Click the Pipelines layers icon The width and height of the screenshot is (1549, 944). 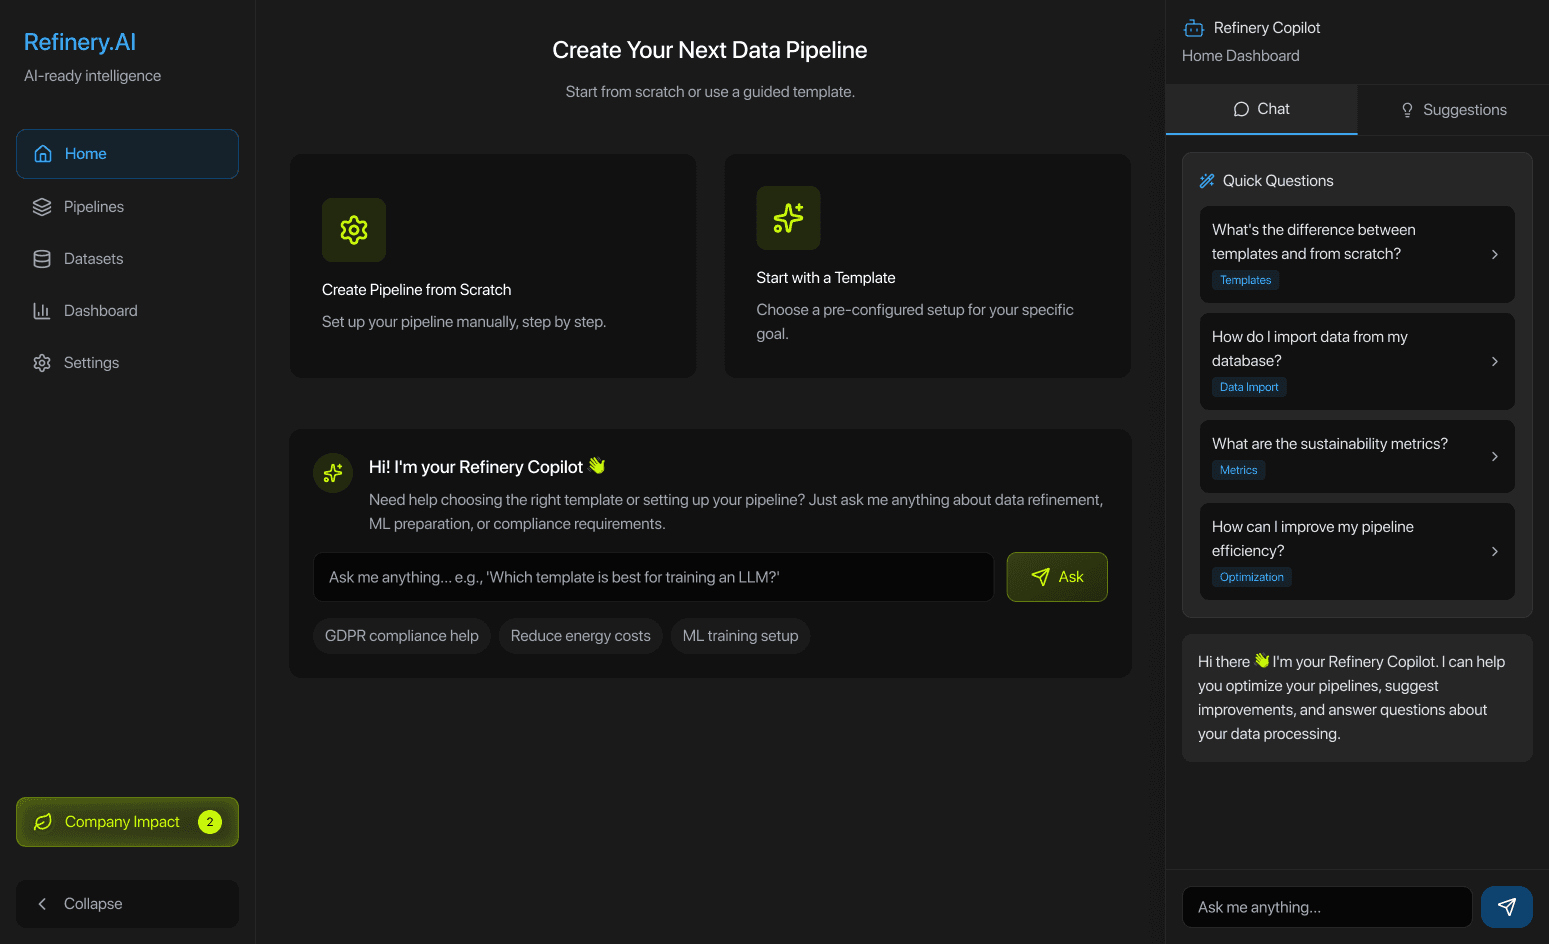pos(42,207)
